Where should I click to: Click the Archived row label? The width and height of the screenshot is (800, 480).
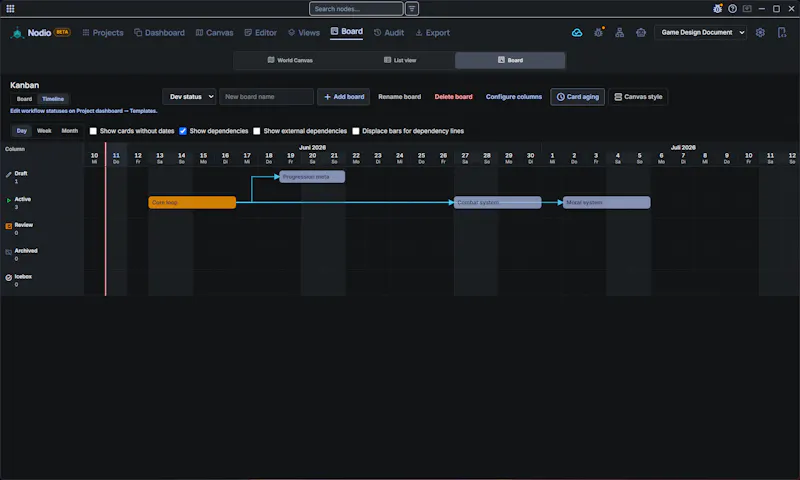(x=26, y=250)
